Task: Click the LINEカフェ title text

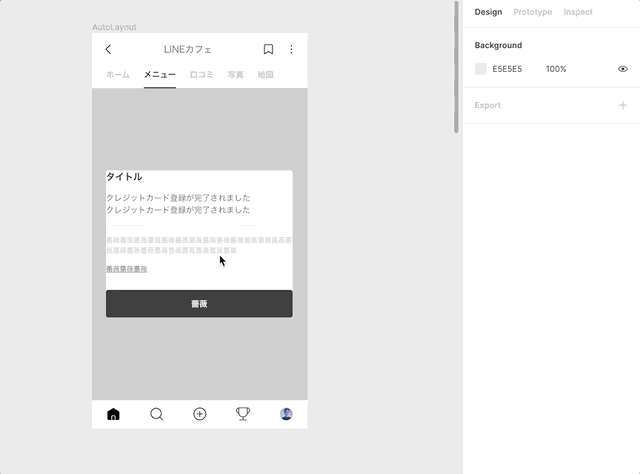Action: [188, 49]
